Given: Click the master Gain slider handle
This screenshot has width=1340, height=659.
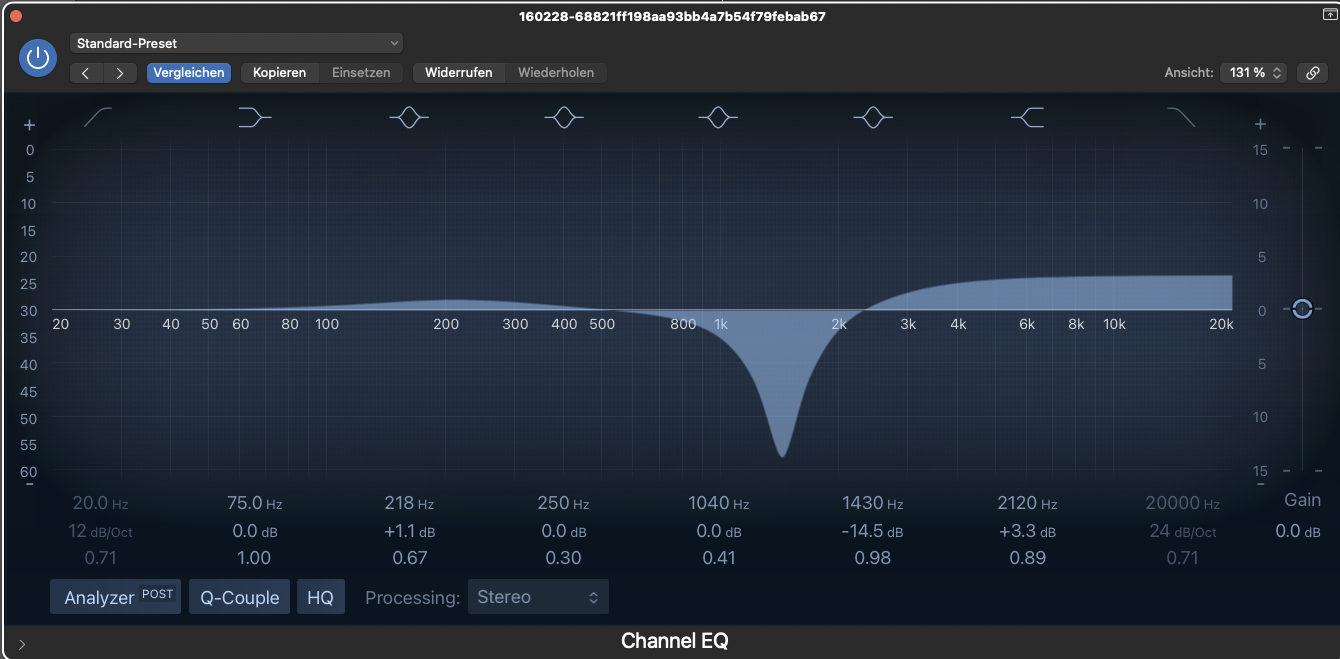Looking at the screenshot, I should (1301, 309).
